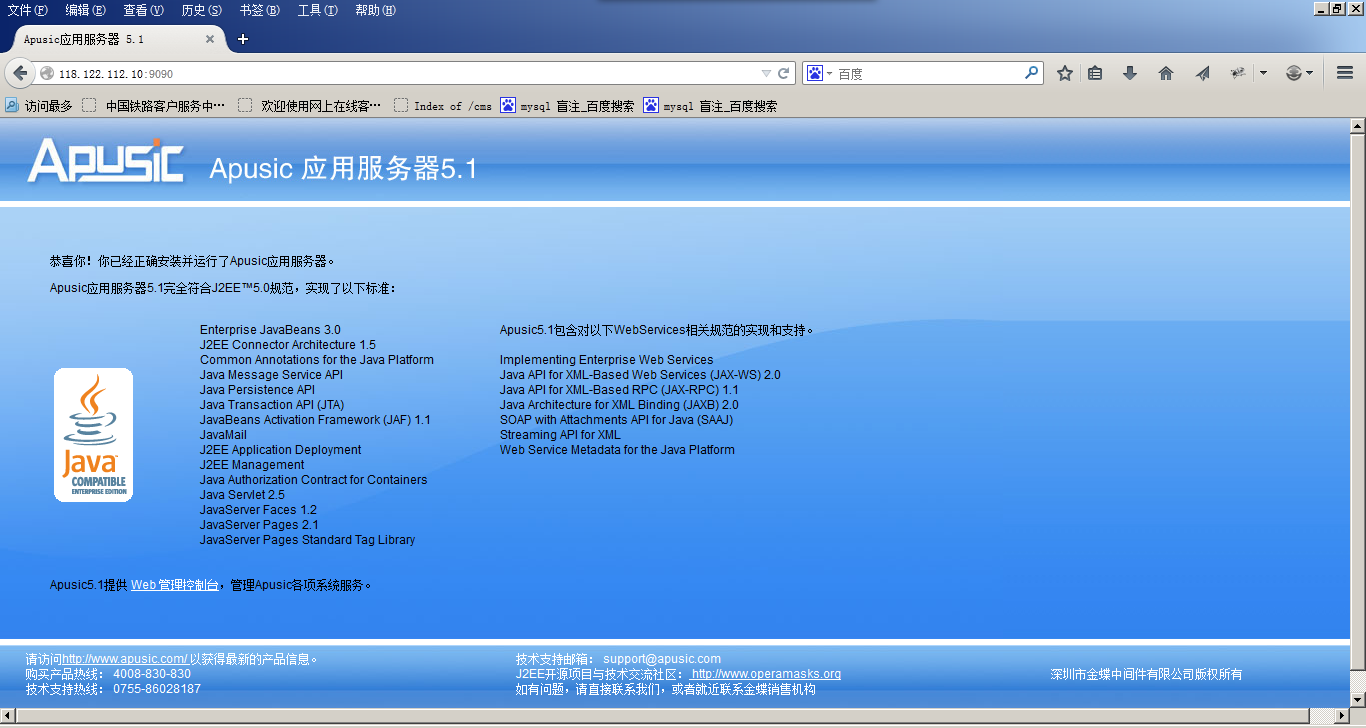Screen dimensions: 1366x728
Task: Click 'Java Transaction API (JTA)' text
Action: tap(272, 405)
